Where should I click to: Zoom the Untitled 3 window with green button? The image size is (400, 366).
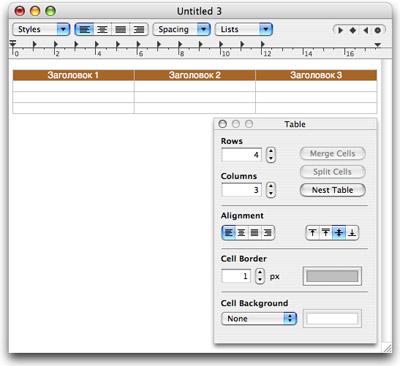(50, 11)
